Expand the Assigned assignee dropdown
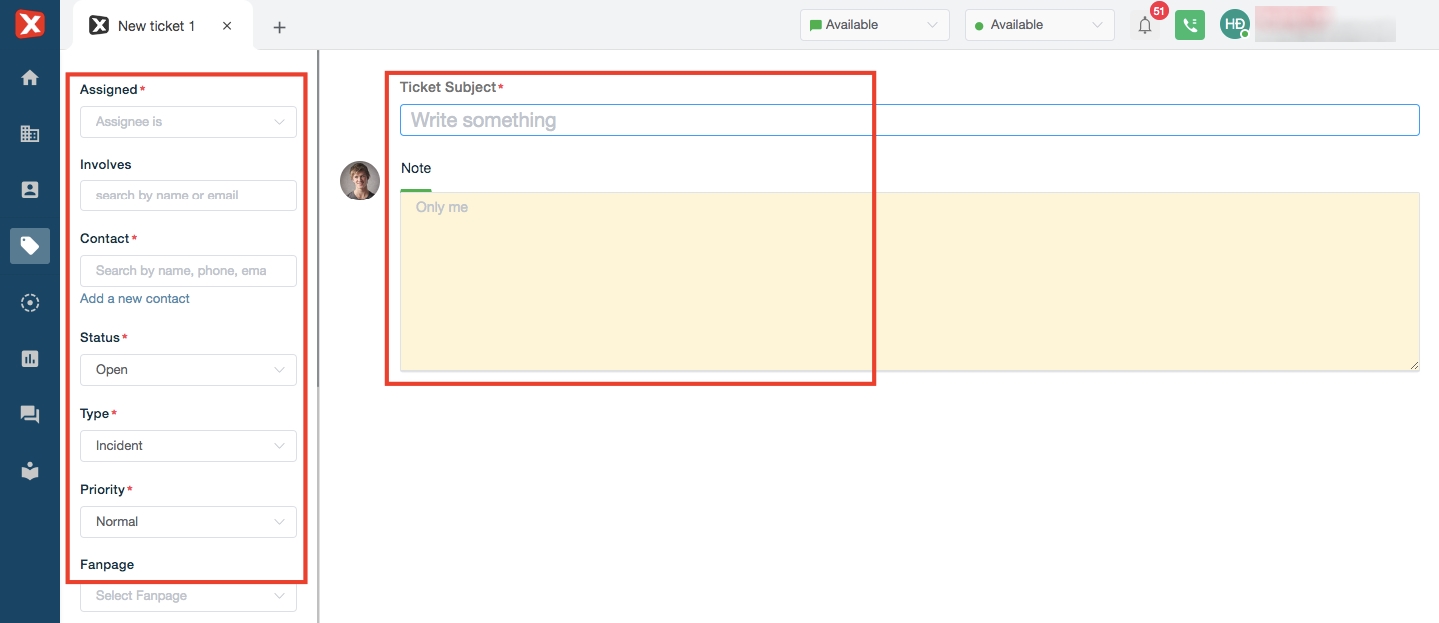 (x=188, y=122)
